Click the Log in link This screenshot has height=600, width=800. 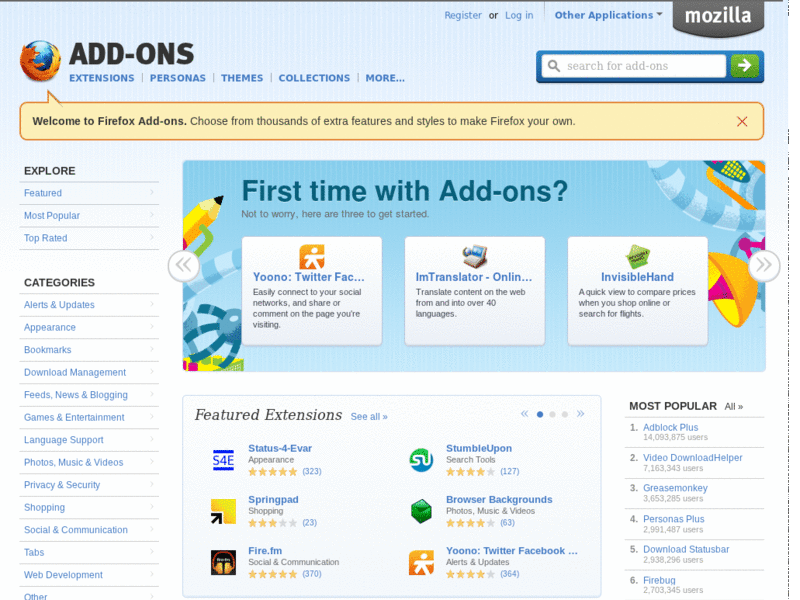tap(519, 15)
